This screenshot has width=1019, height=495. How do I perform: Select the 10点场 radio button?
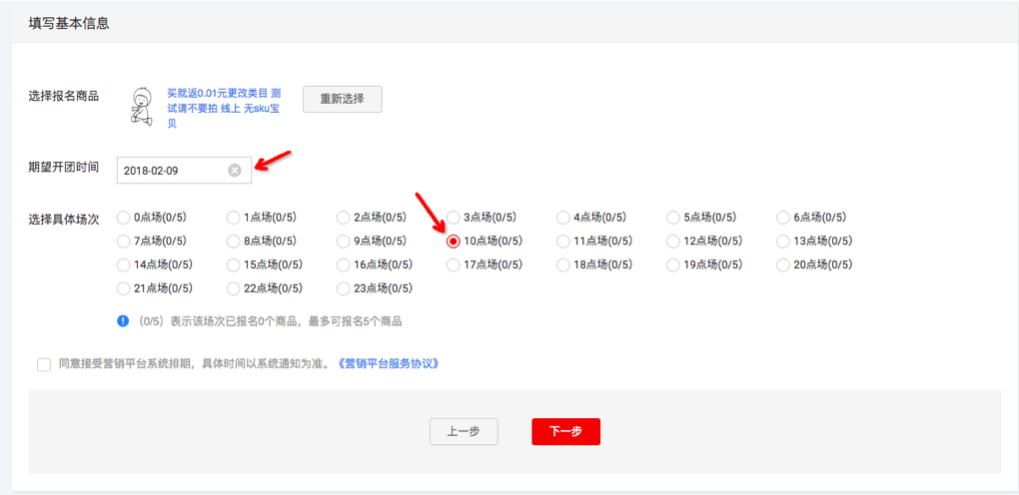[454, 241]
